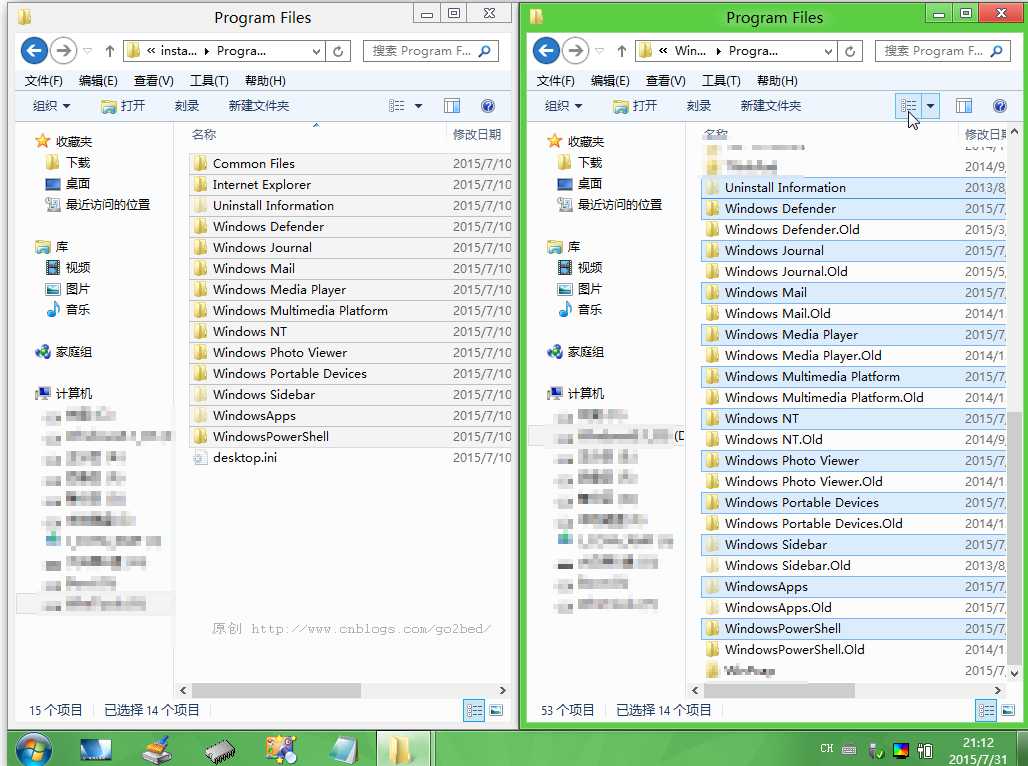Click horizontal scrollbar thumb in right window
The width and height of the screenshot is (1028, 766).
[x=779, y=691]
